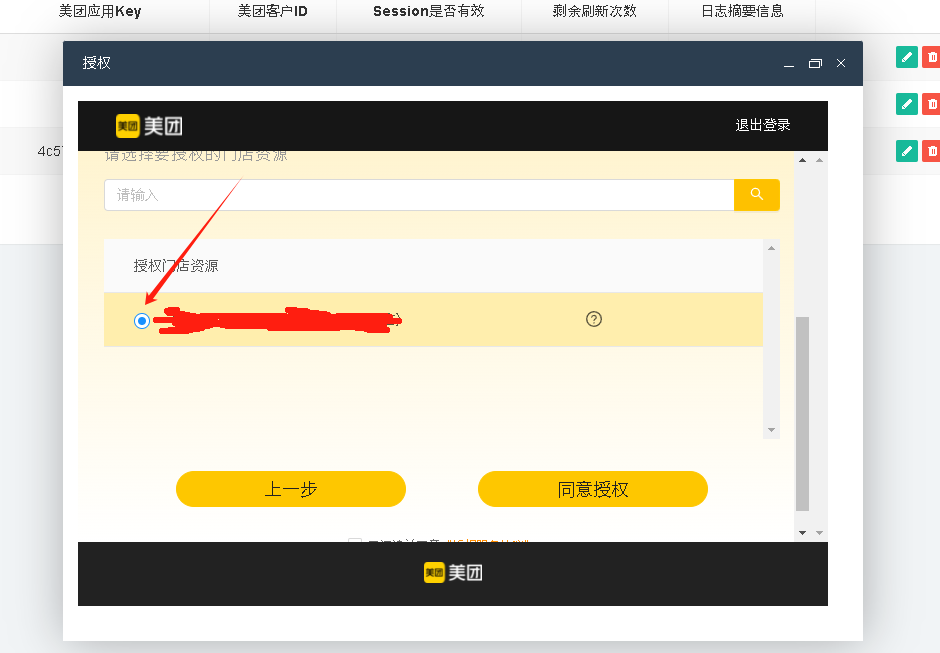Image resolution: width=940 pixels, height=653 pixels.
Task: Click the Session是否有效 column header
Action: (429, 11)
